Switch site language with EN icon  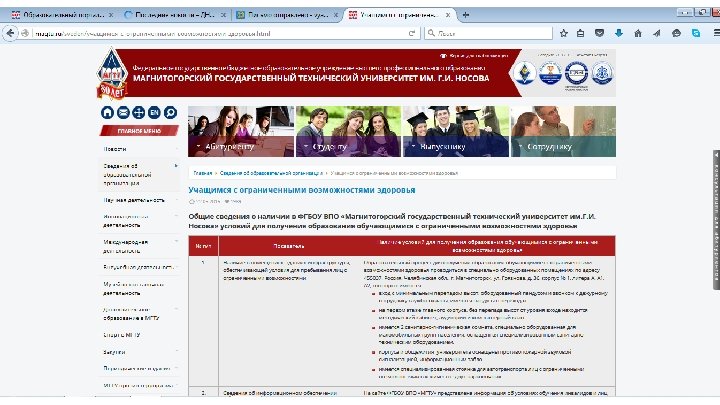[154, 112]
